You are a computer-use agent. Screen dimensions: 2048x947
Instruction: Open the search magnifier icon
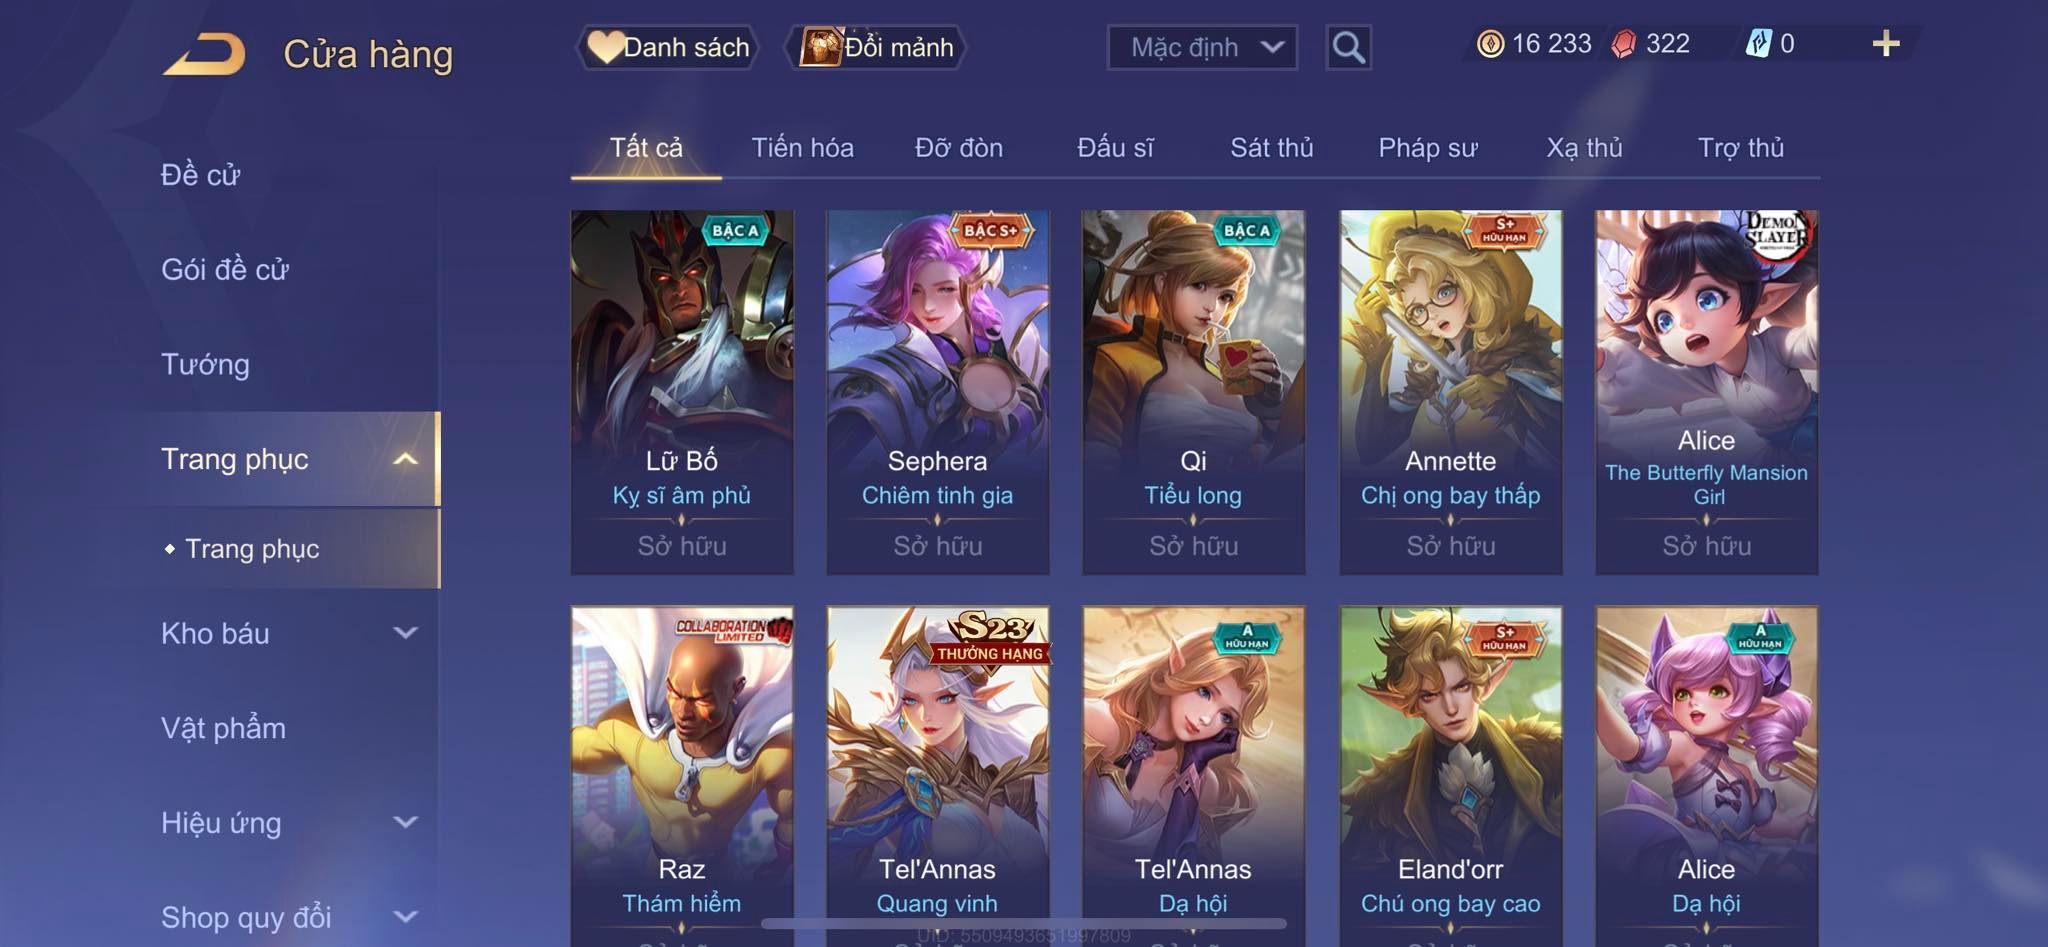tap(1348, 47)
